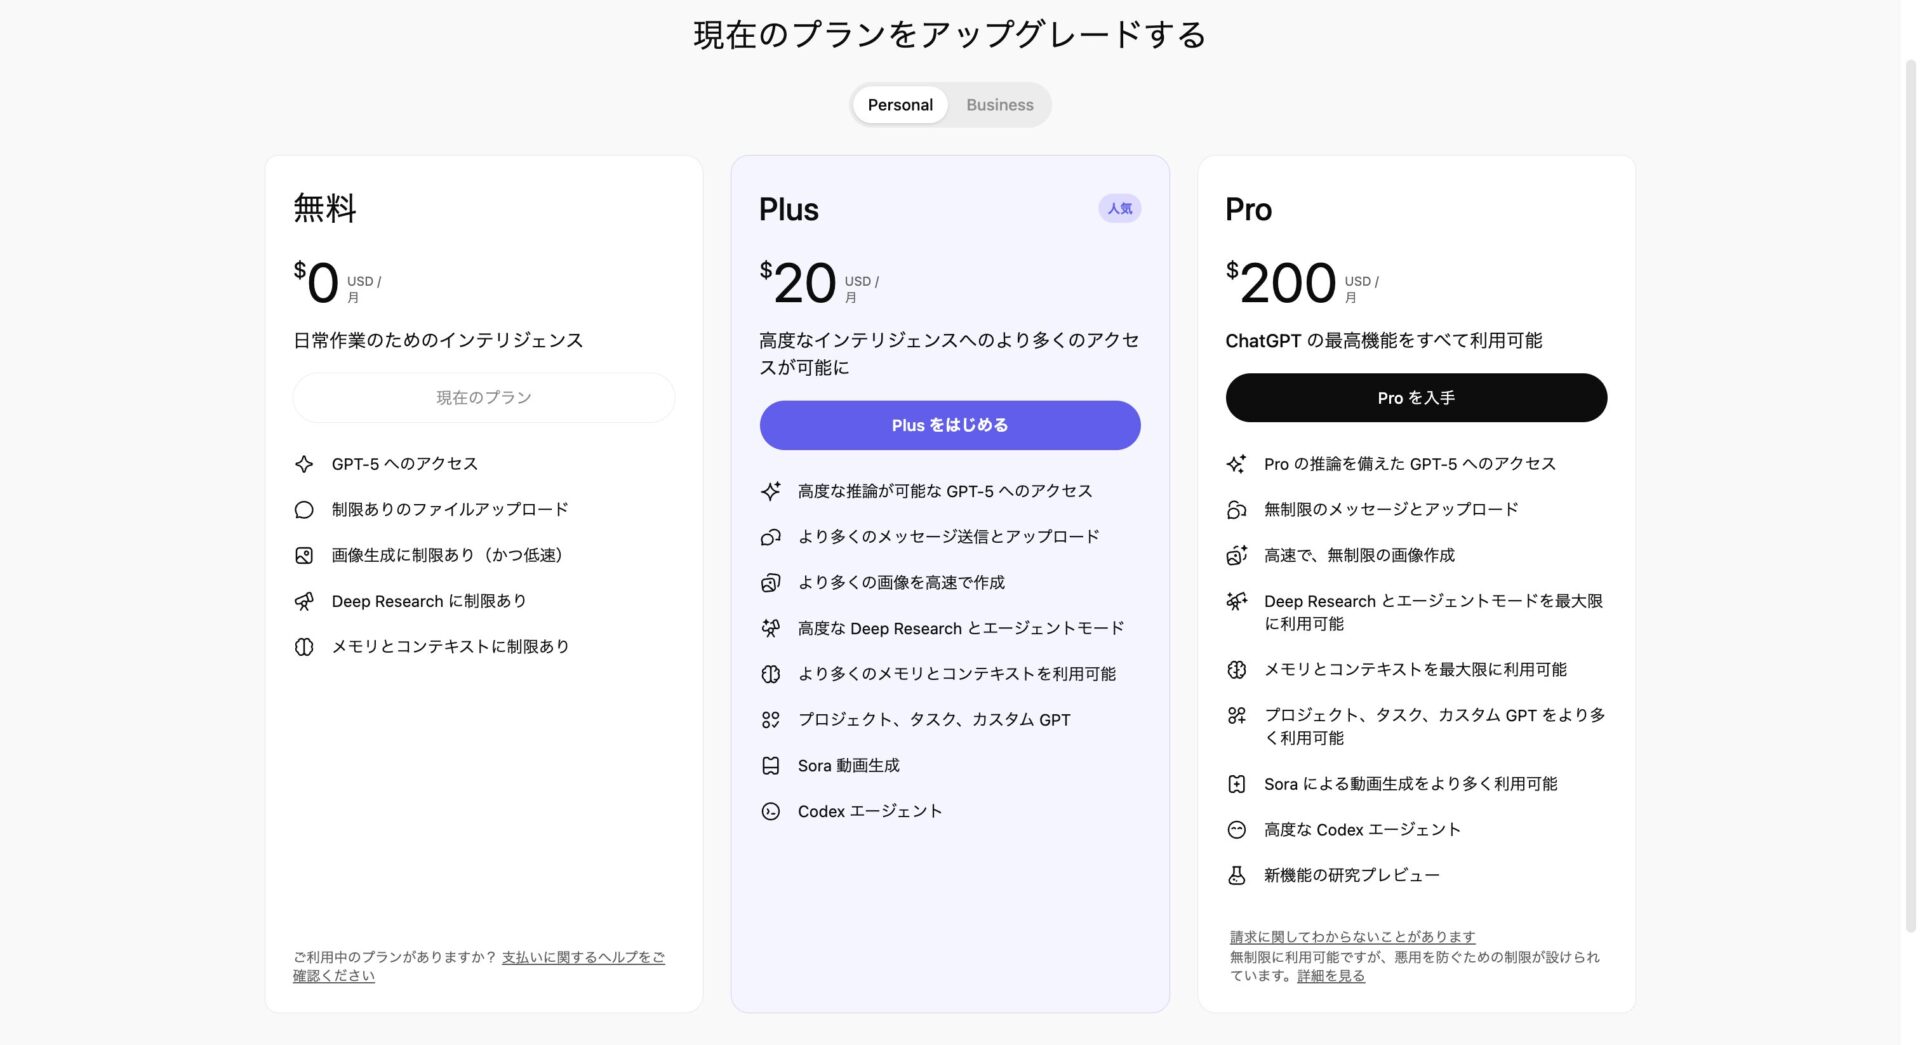Click the Codex agent icon in Plus plan
The width and height of the screenshot is (1920, 1045).
point(770,811)
